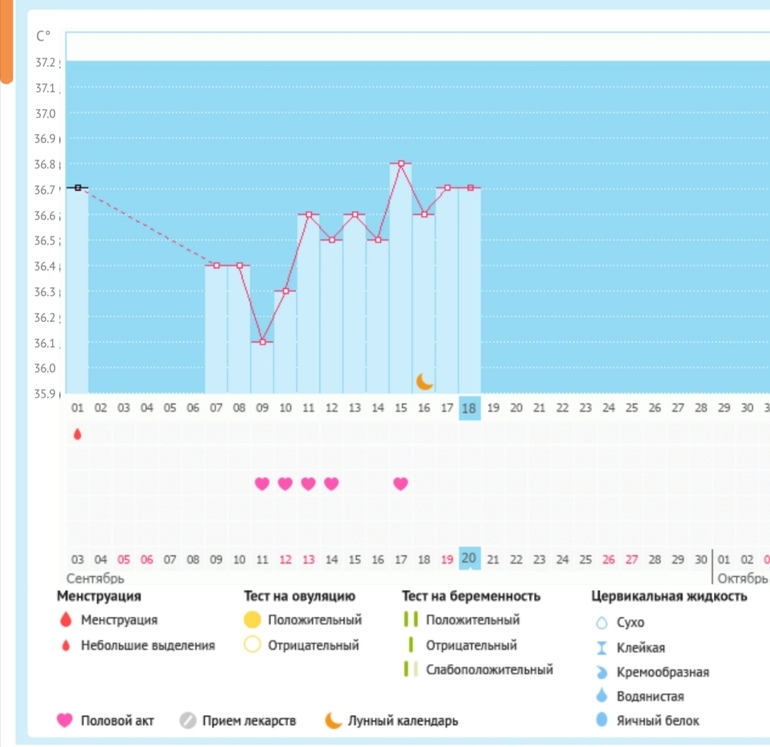The image size is (770, 747).
Task: Click the 36.1 temperature point on day 09
Action: (x=262, y=342)
